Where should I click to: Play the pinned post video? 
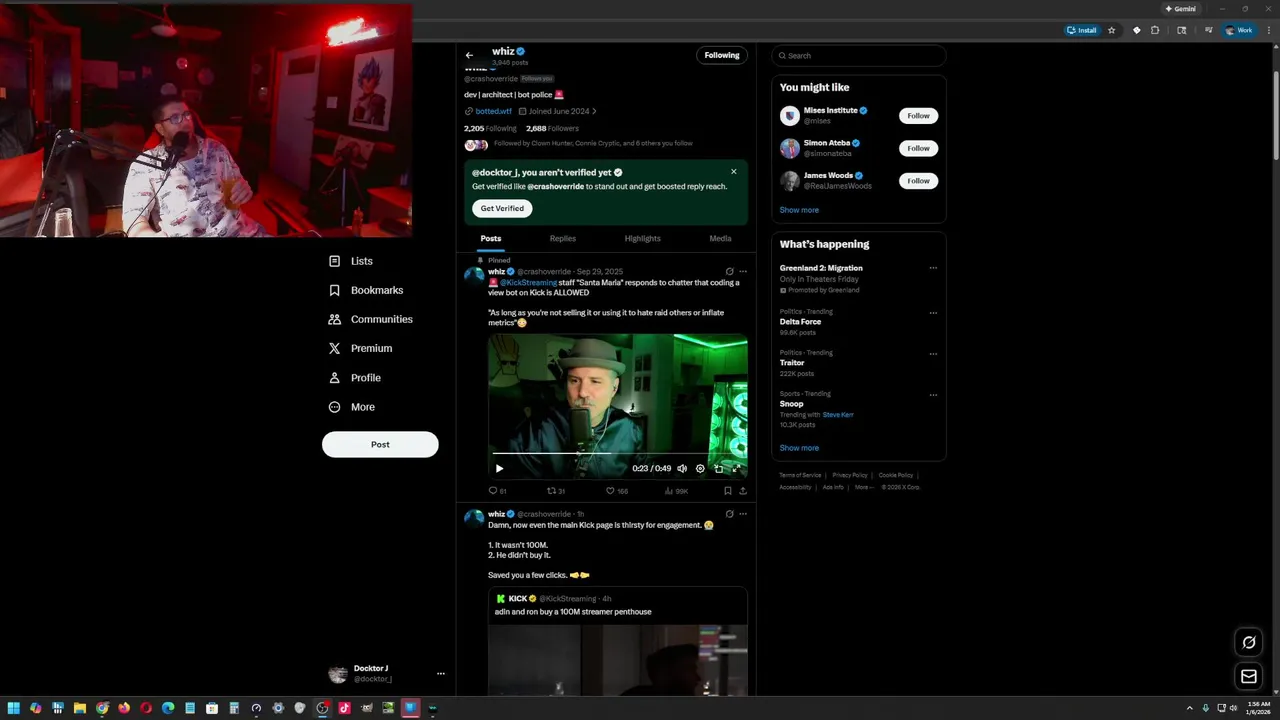499,468
